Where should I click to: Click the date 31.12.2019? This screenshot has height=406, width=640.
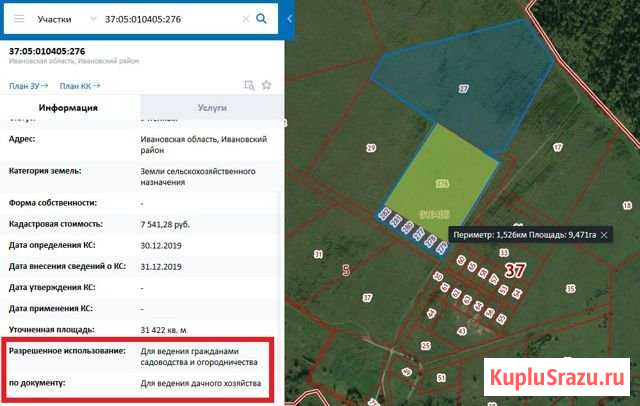coord(161,267)
